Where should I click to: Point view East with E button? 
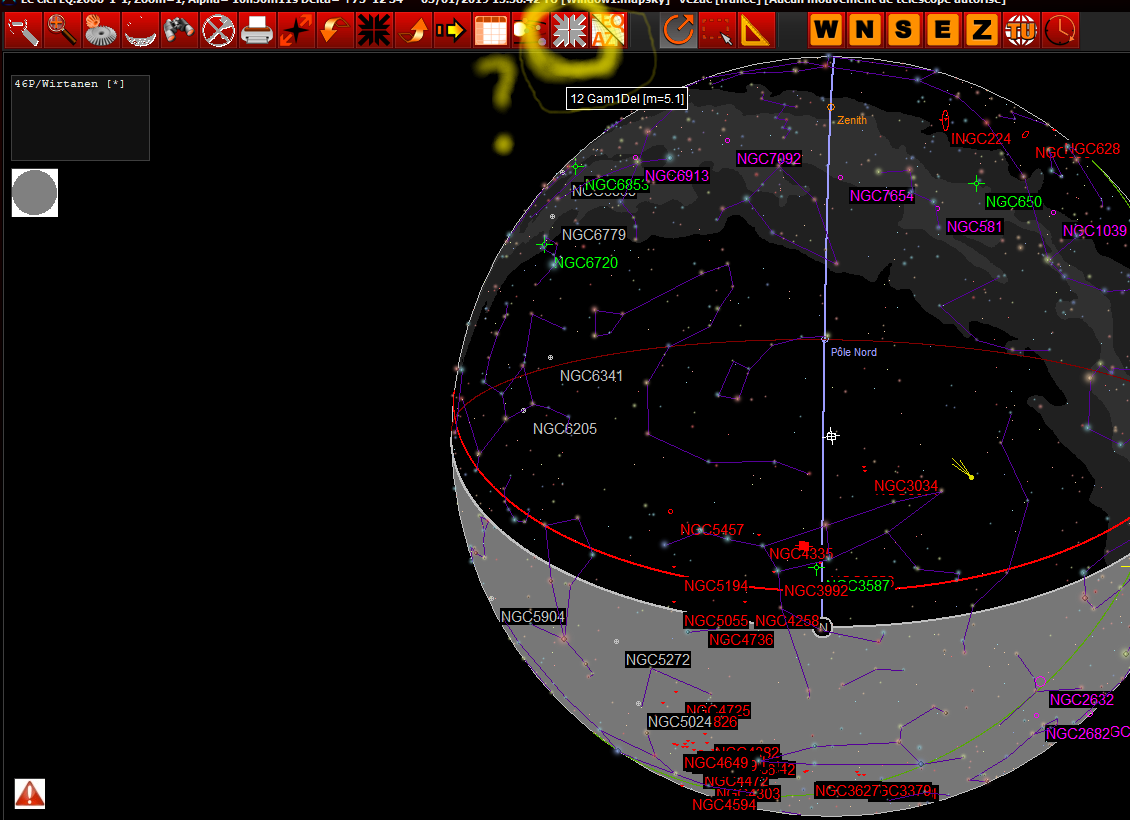click(x=943, y=31)
